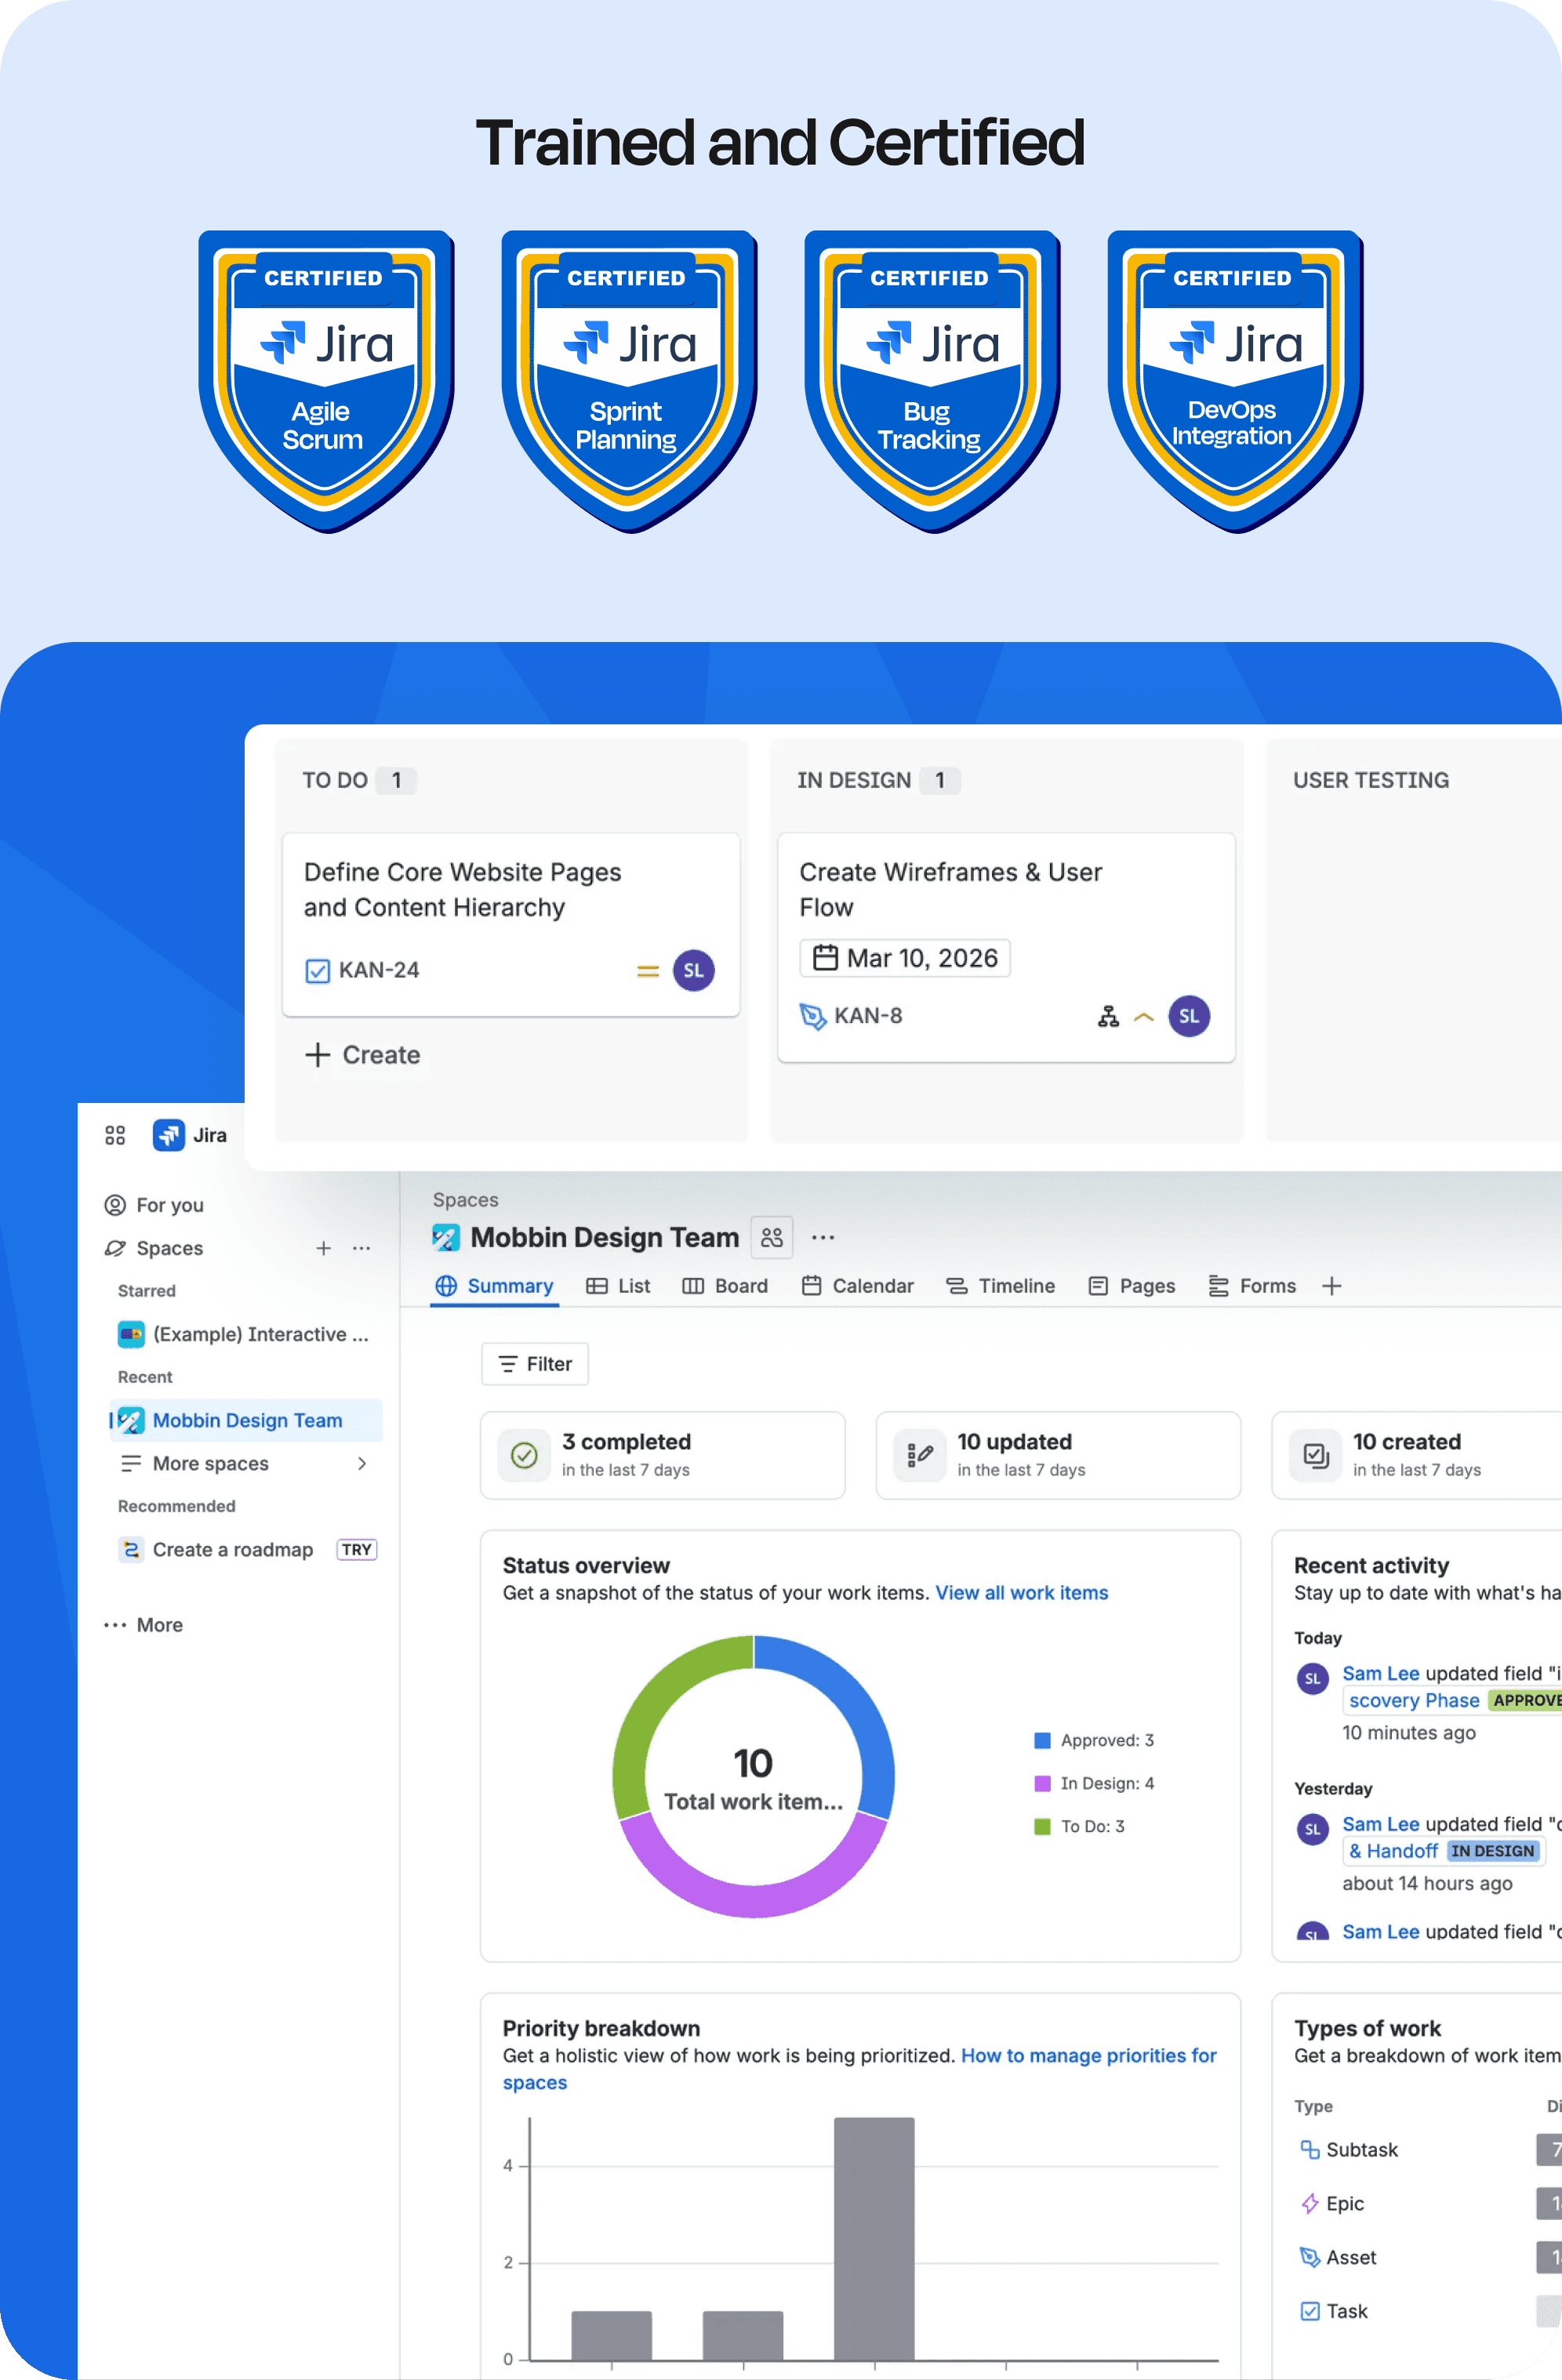Click the SL avatar on KAN-24 card
The image size is (1562, 2380).
pyautogui.click(x=694, y=970)
